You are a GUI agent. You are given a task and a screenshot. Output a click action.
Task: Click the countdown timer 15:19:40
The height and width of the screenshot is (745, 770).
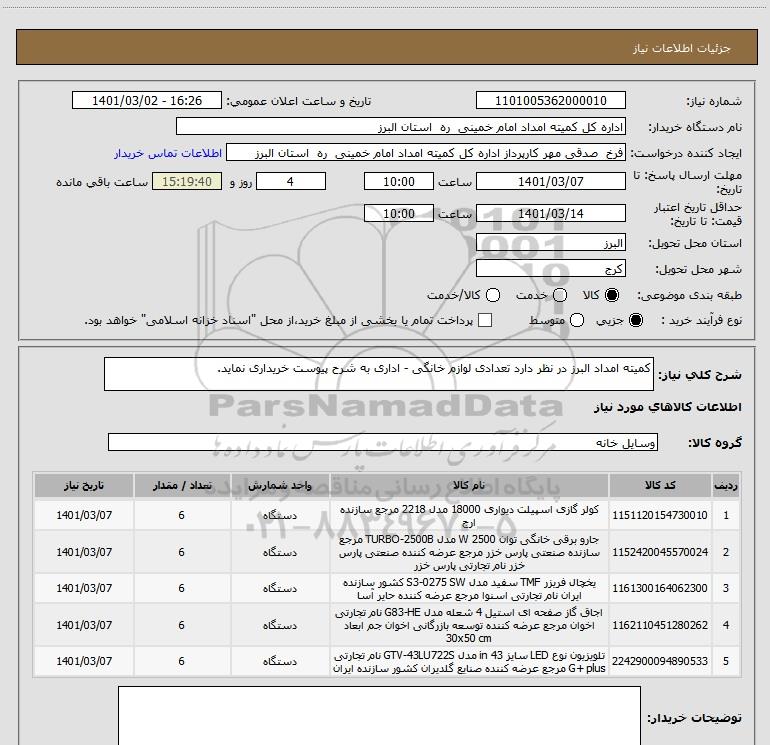pyautogui.click(x=187, y=182)
